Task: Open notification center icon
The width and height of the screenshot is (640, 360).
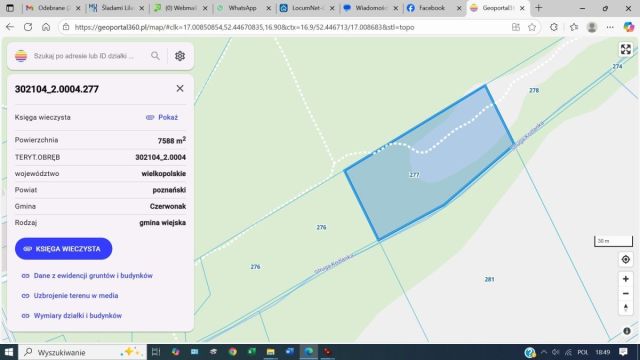Action: pos(623,352)
